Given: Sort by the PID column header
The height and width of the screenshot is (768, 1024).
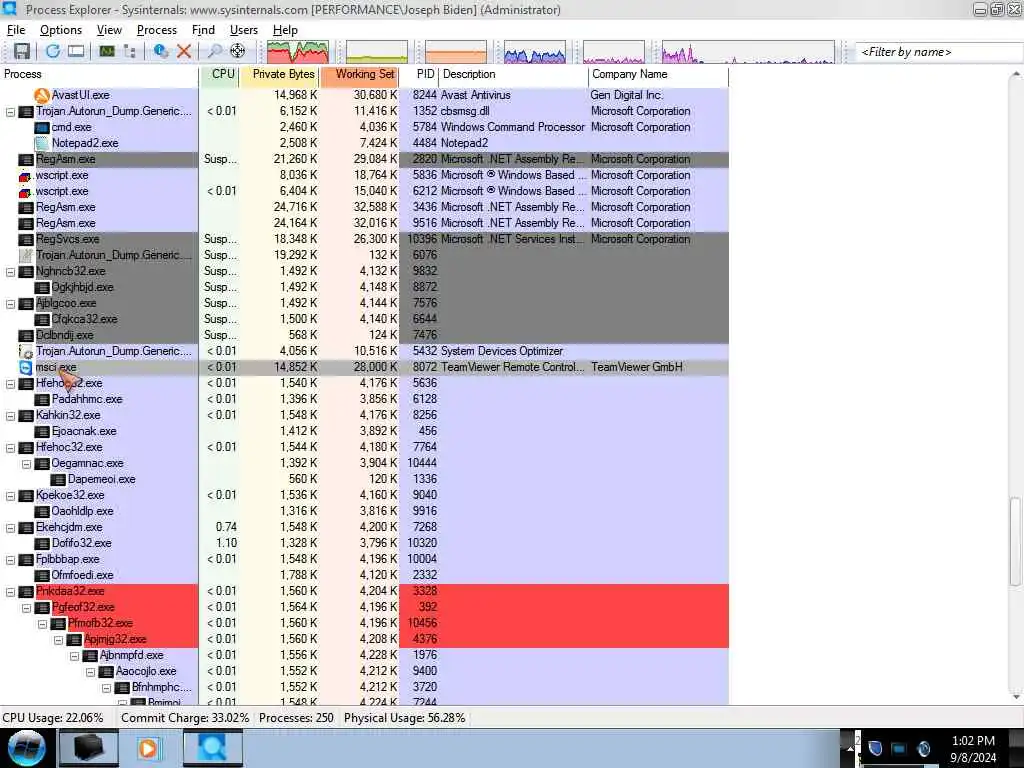Looking at the screenshot, I should [x=419, y=74].
